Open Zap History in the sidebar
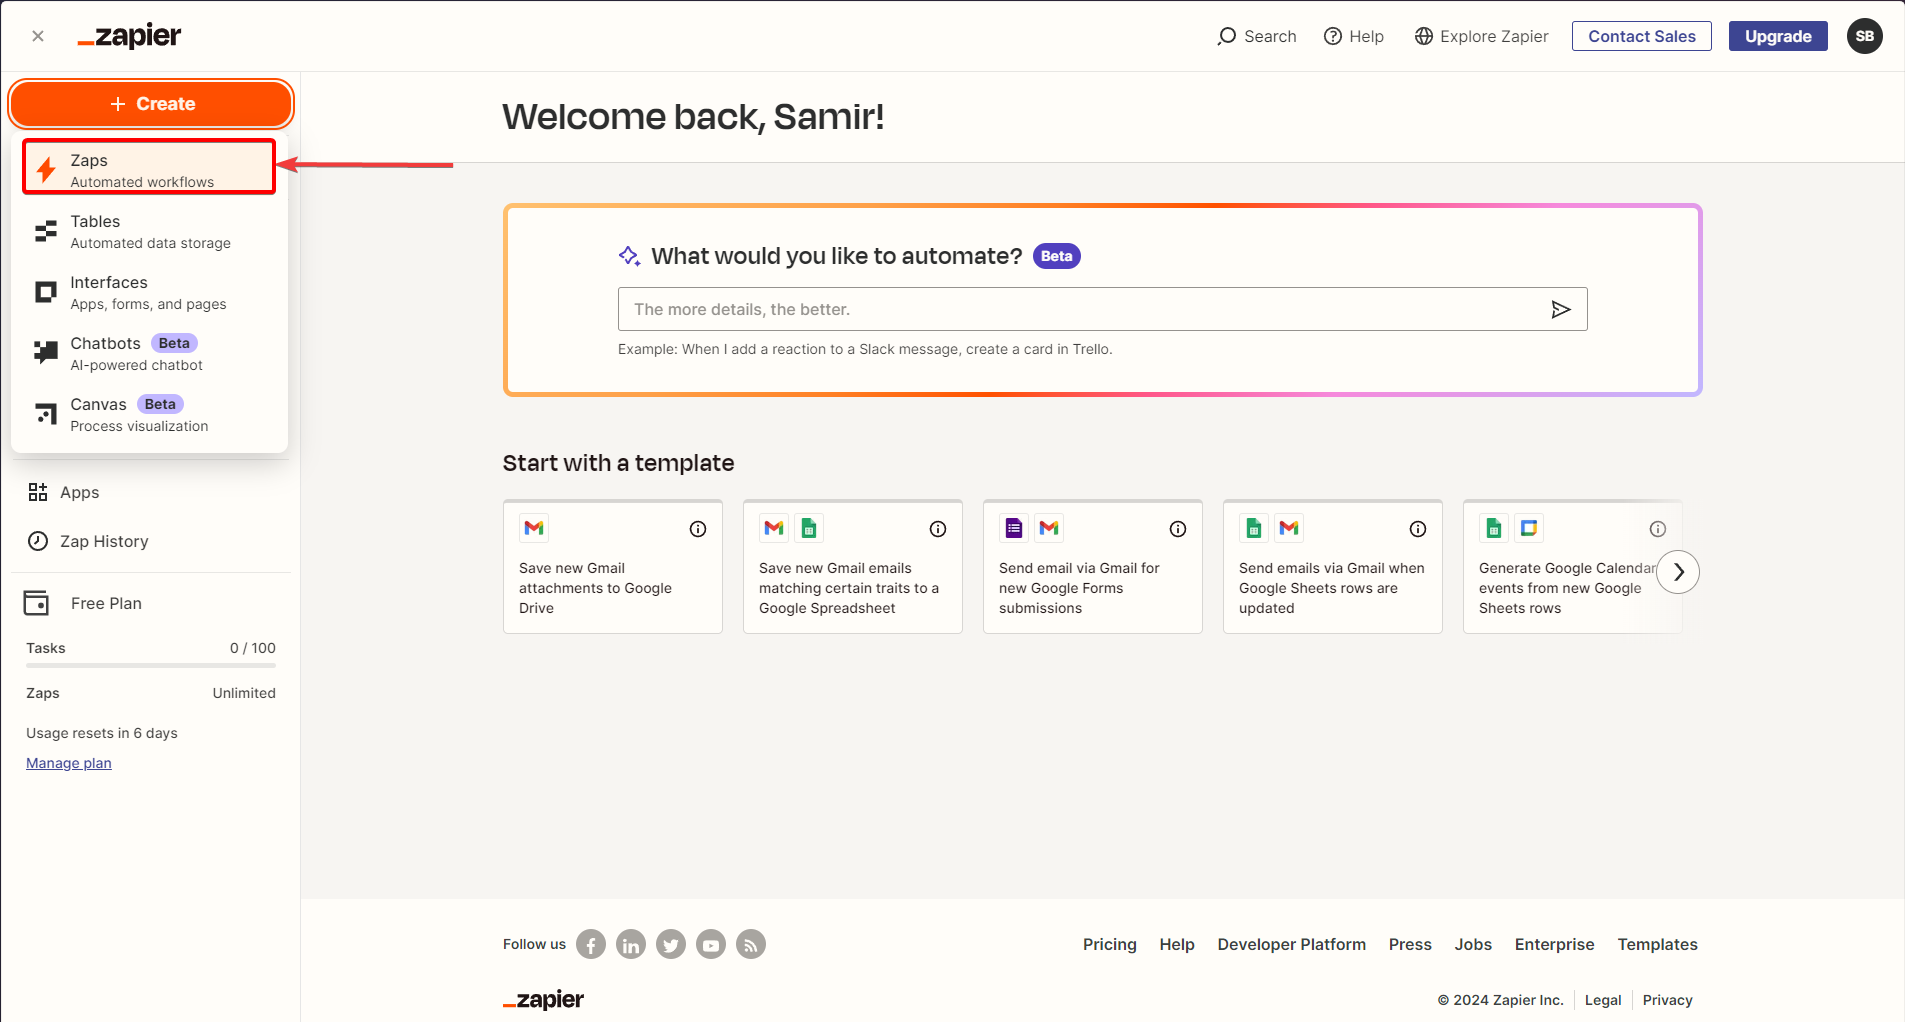This screenshot has width=1905, height=1022. (106, 541)
